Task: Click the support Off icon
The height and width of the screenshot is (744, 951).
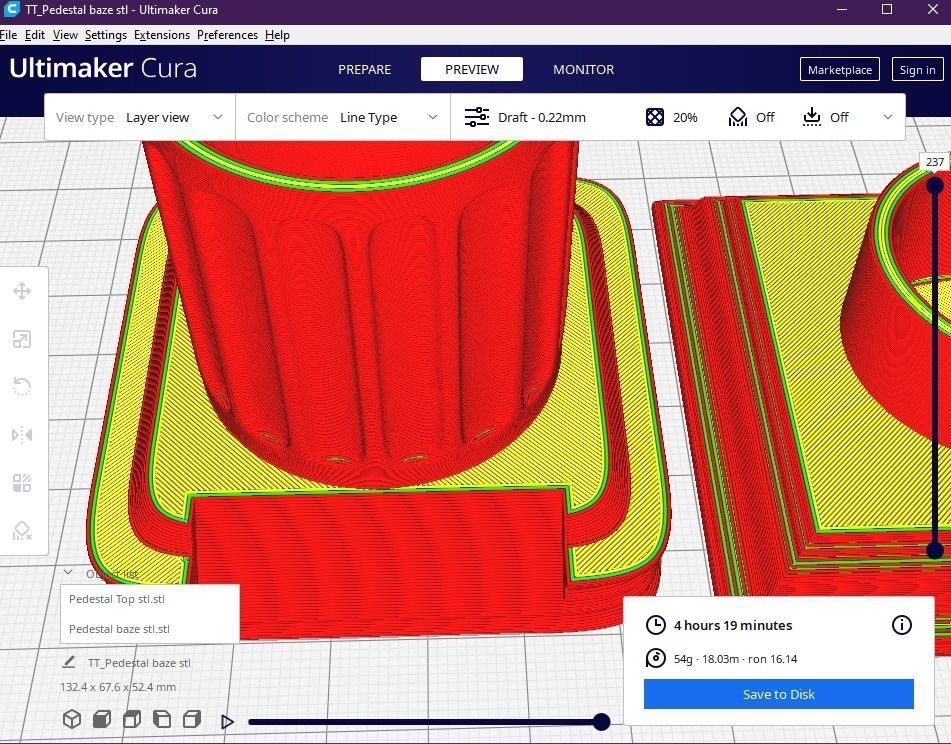Action: click(738, 117)
